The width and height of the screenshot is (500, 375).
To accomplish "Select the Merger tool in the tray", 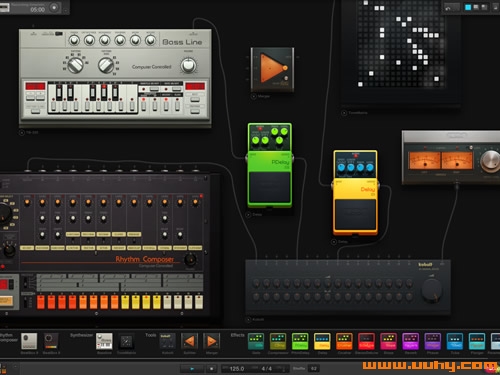I will (212, 341).
